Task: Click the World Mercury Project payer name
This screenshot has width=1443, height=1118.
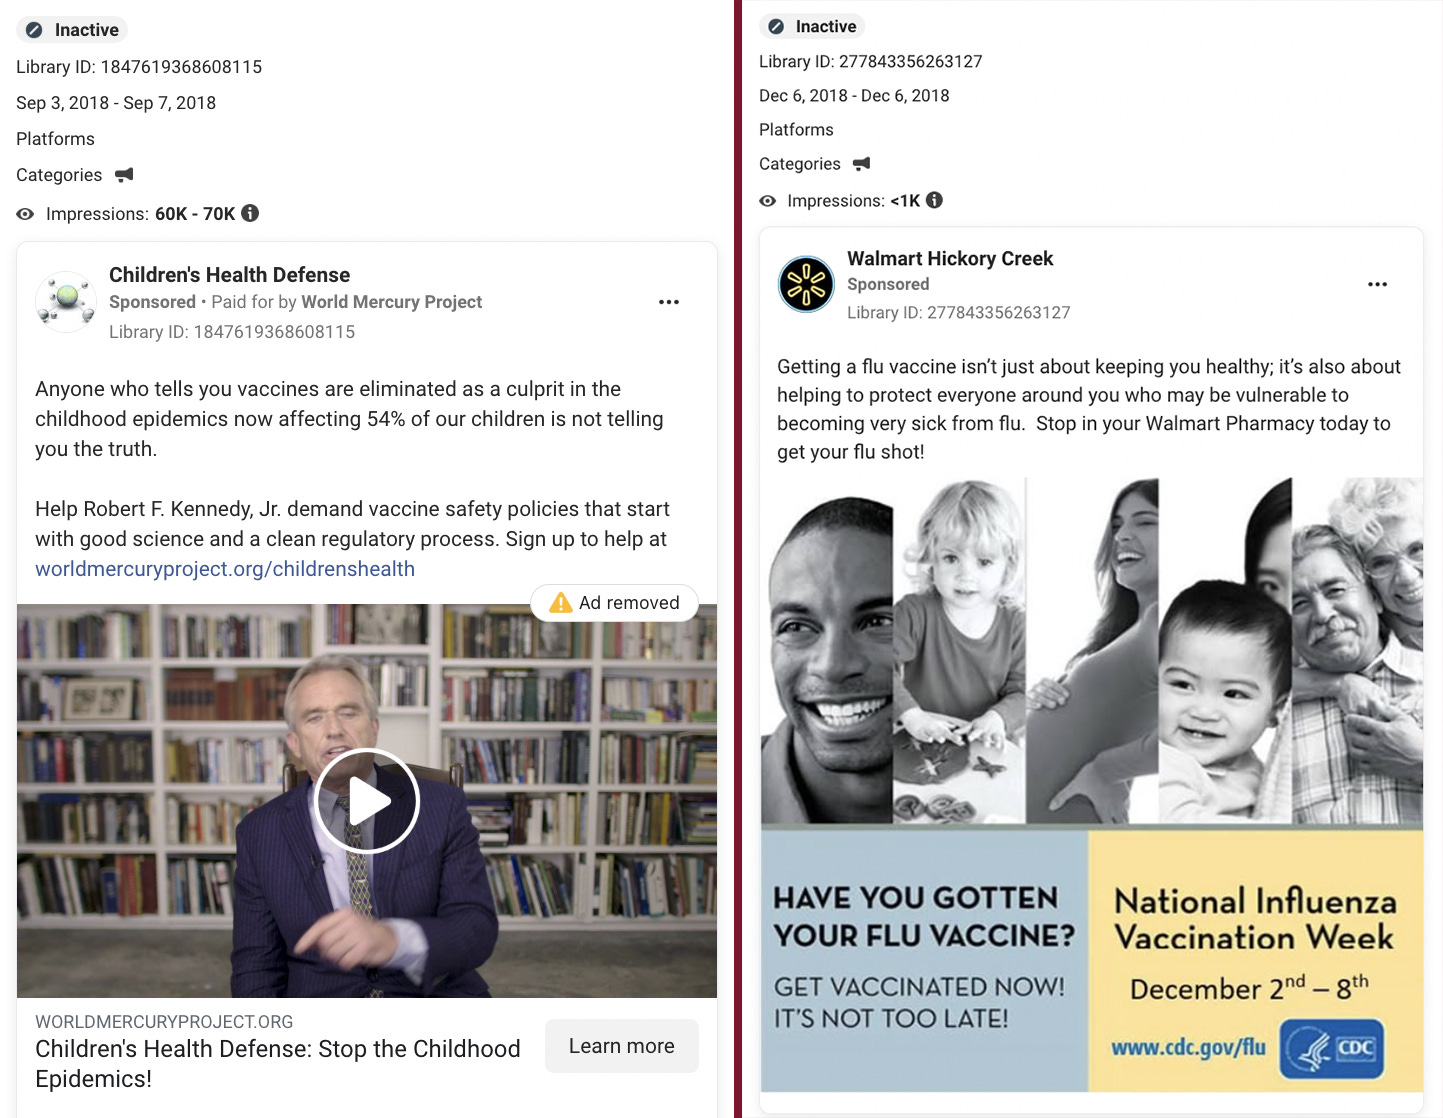Action: coord(391,302)
